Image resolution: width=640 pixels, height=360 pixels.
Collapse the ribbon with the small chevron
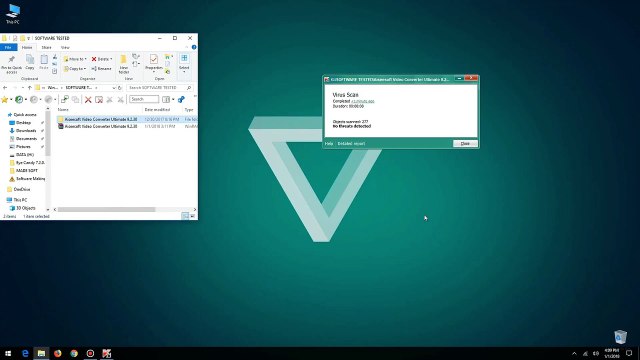coord(187,47)
